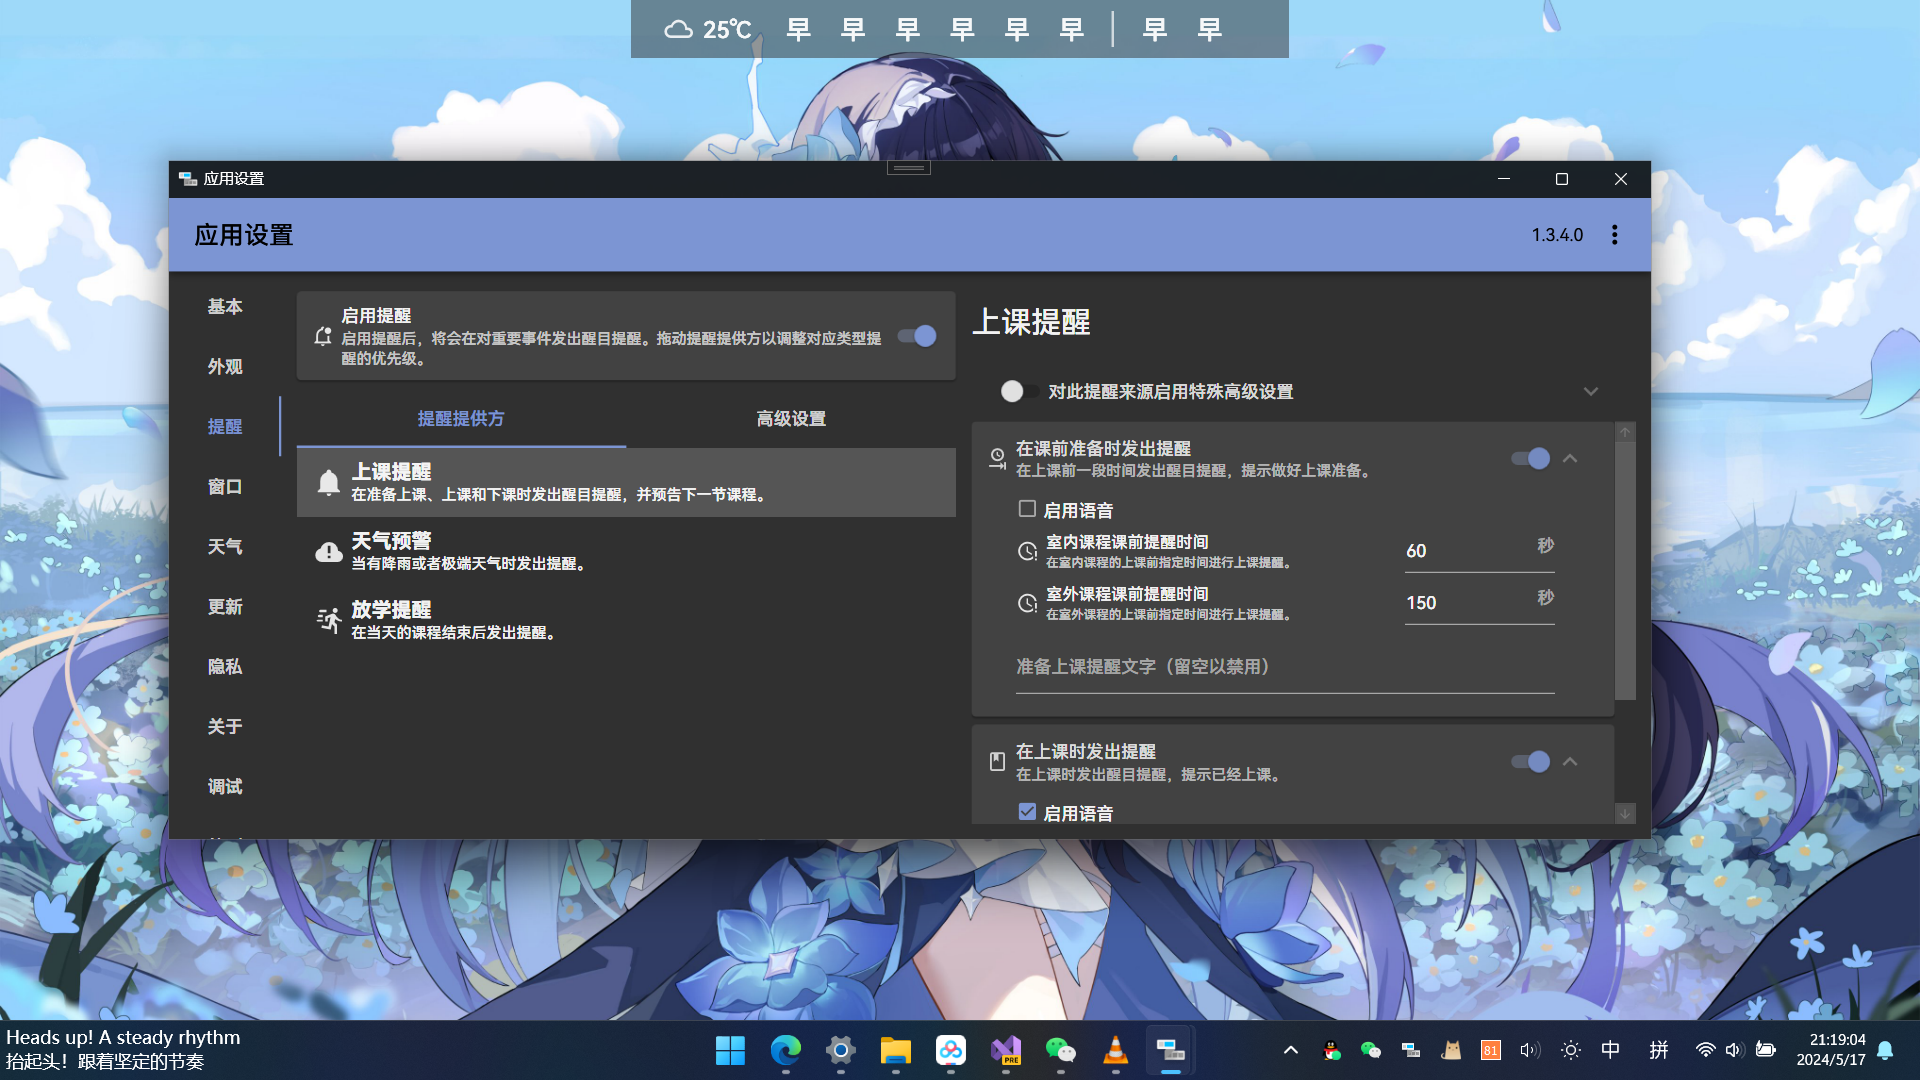This screenshot has height=1080, width=1920.
Task: Click the clock icon beside 室内课程课前提醒时间
Action: coord(1026,551)
